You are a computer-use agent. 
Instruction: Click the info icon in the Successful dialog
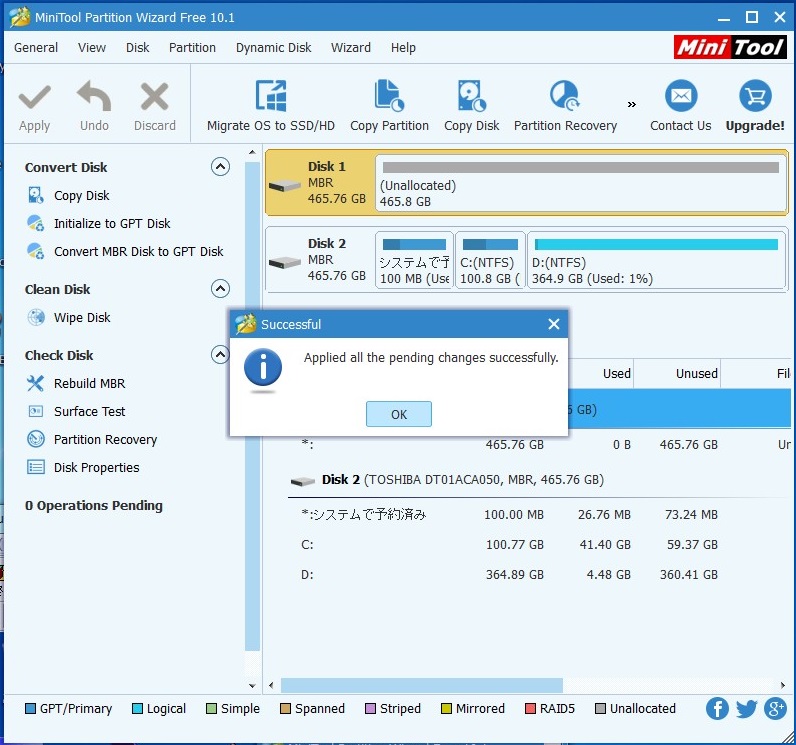pos(263,367)
